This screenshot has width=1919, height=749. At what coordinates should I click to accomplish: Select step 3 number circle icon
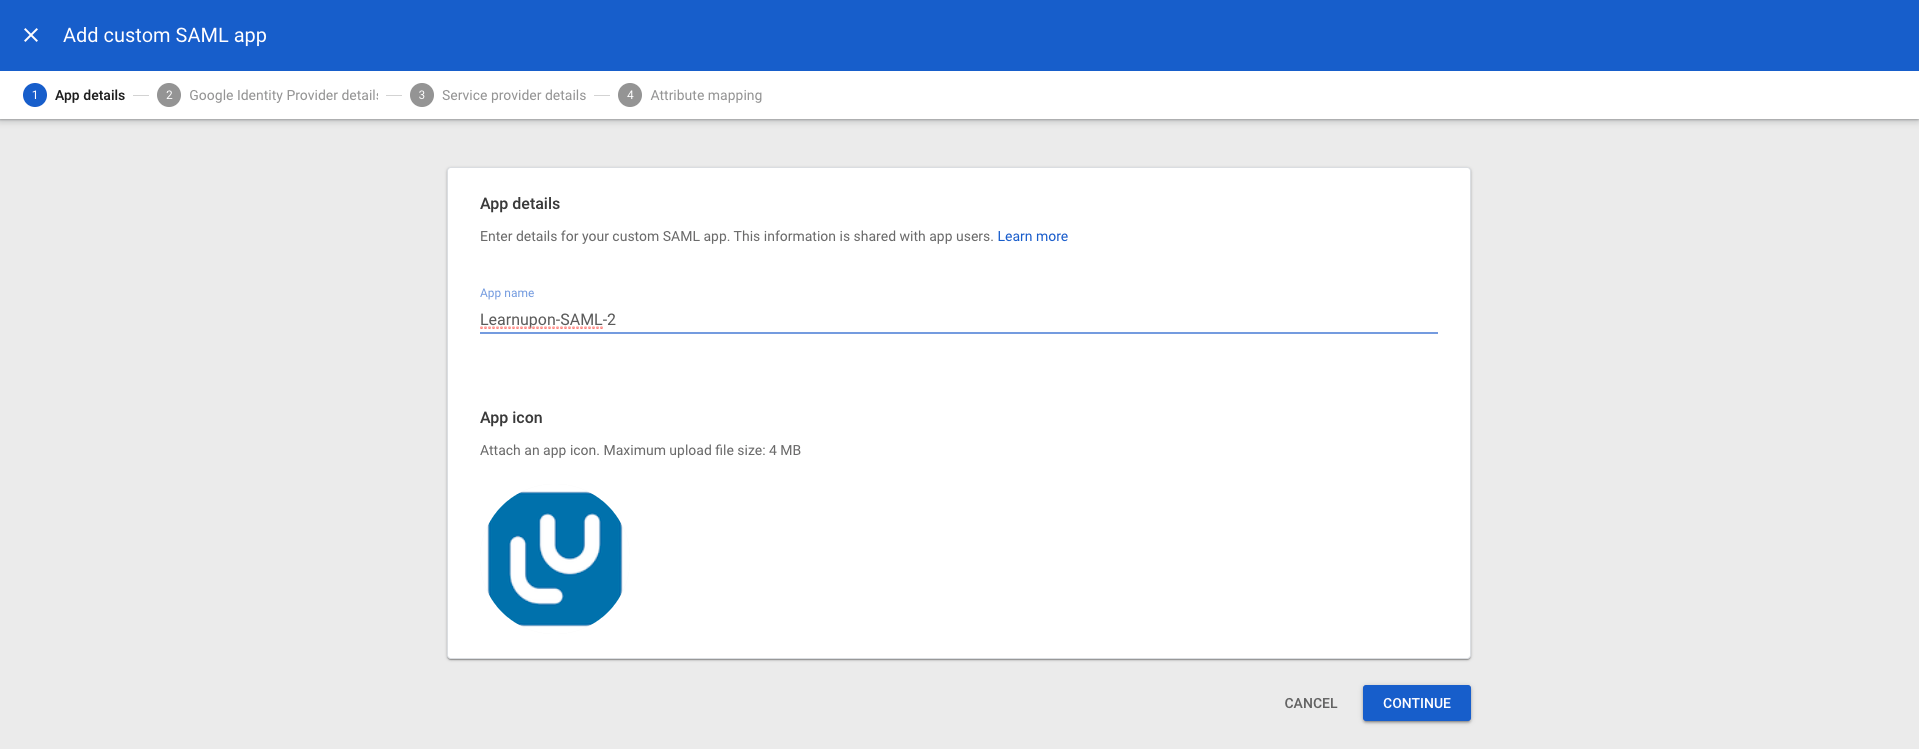[x=422, y=95]
